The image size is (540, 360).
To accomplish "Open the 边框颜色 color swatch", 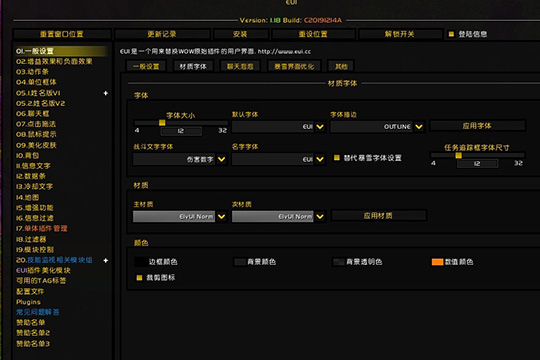I will (x=141, y=262).
